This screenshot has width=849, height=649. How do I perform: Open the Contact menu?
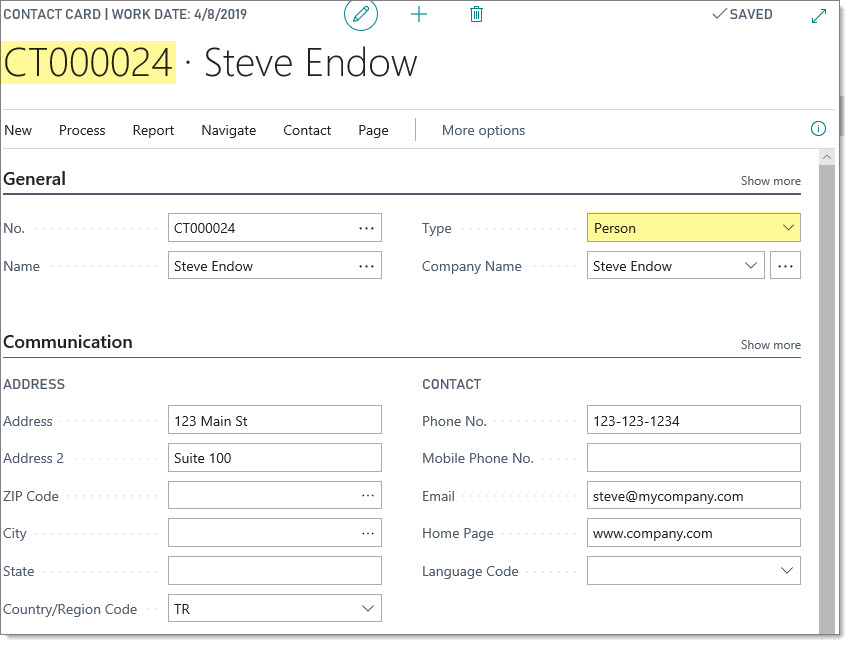tap(306, 130)
